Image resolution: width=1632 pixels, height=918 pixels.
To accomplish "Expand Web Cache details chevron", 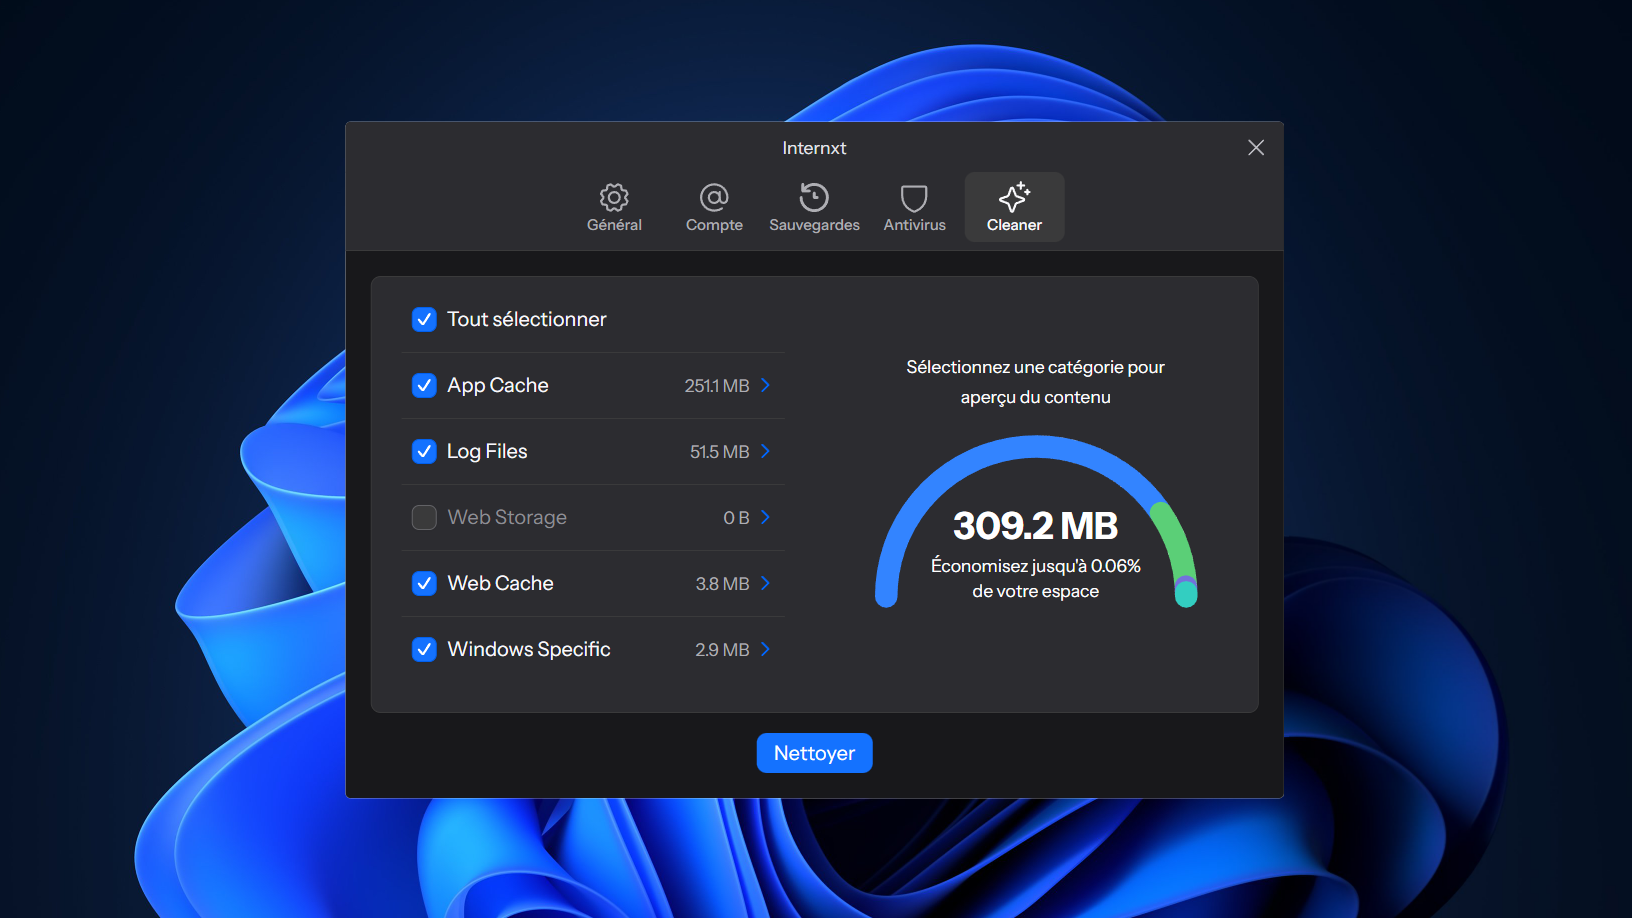I will [x=765, y=583].
